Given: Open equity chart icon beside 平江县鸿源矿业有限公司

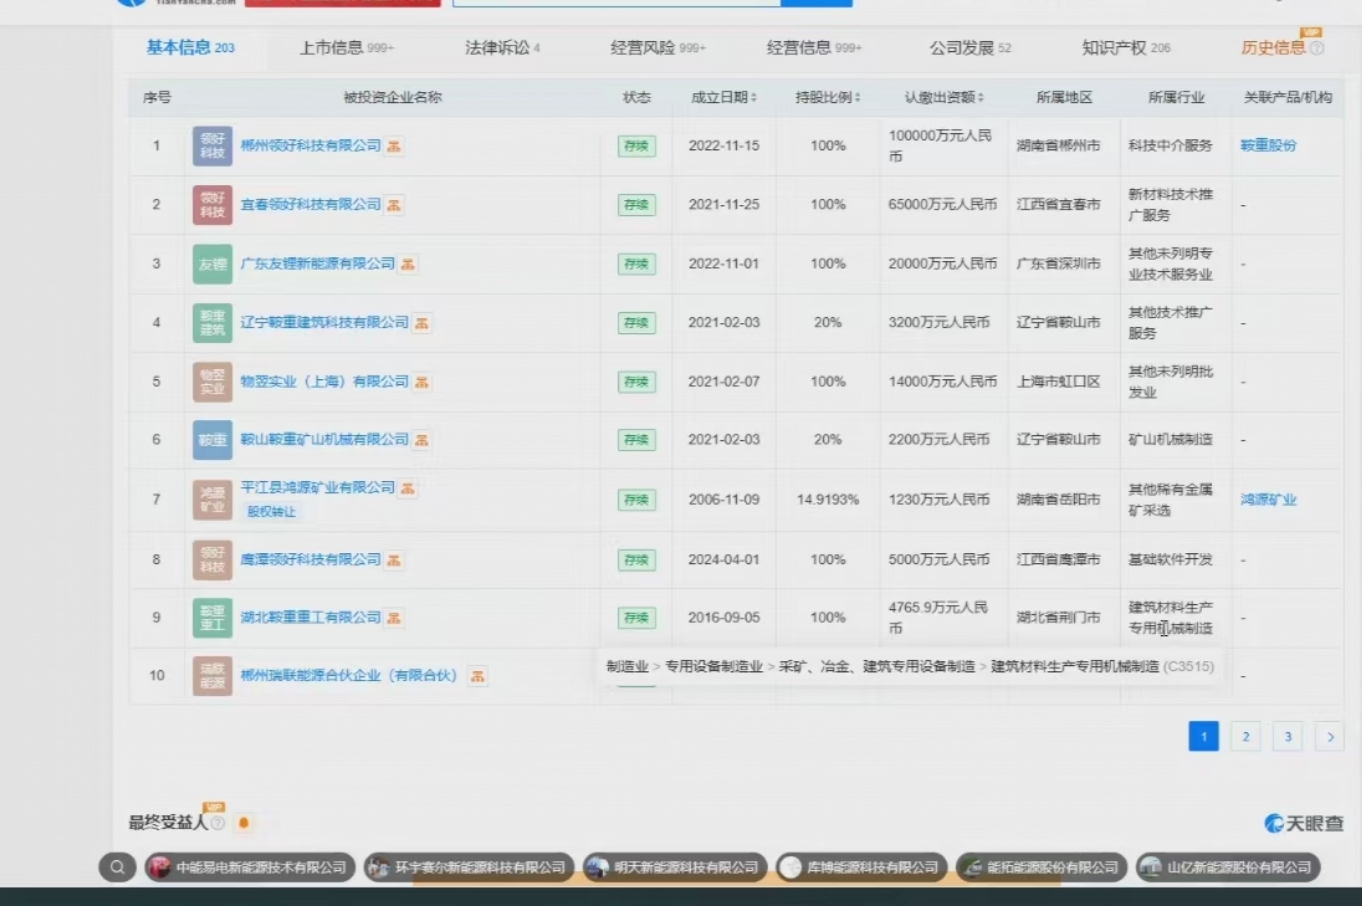Looking at the screenshot, I should (408, 488).
